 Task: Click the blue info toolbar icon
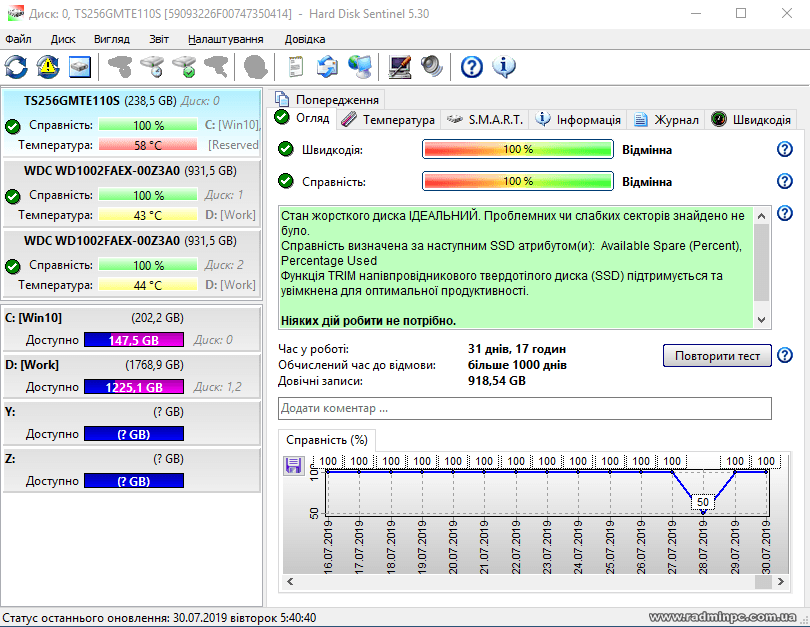coord(504,67)
